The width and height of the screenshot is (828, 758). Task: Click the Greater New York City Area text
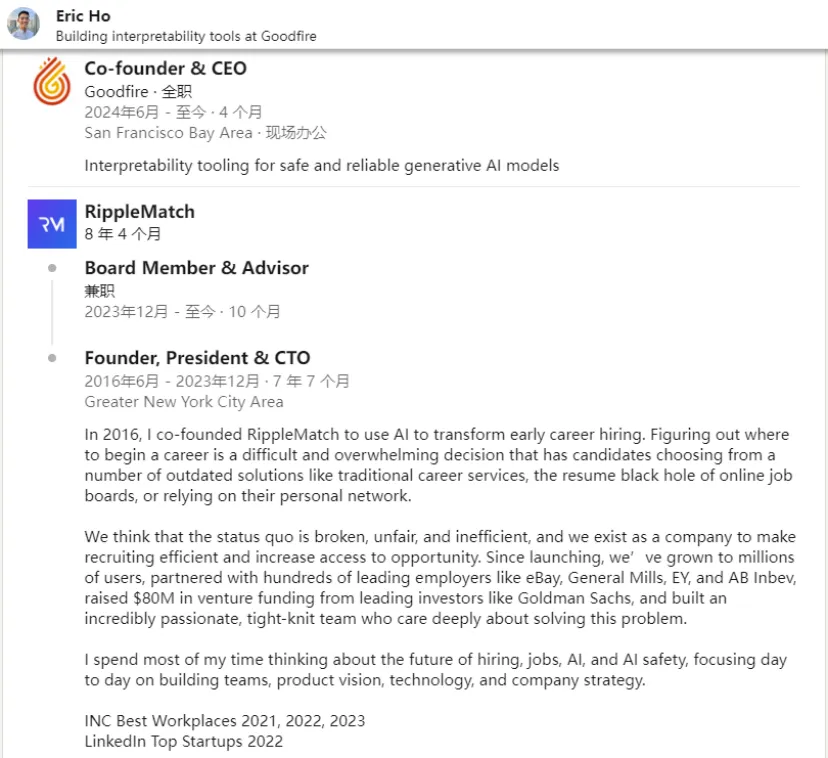tap(184, 402)
